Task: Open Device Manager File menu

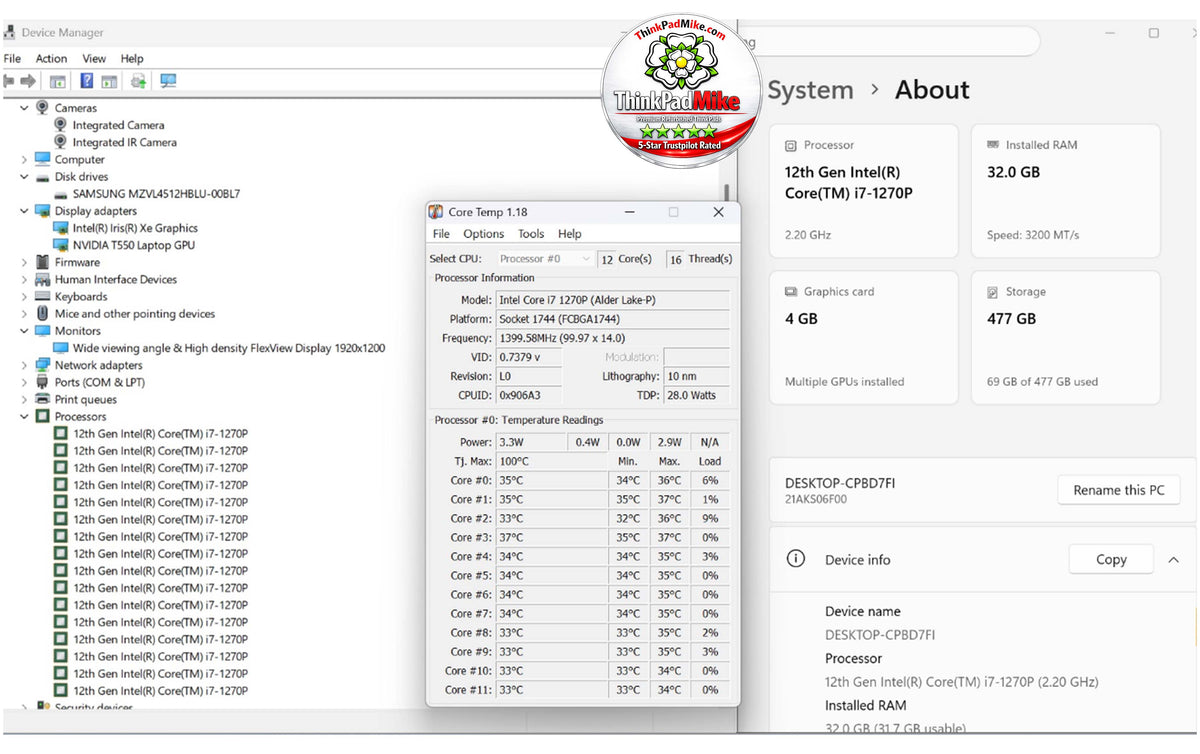Action: tap(12, 58)
